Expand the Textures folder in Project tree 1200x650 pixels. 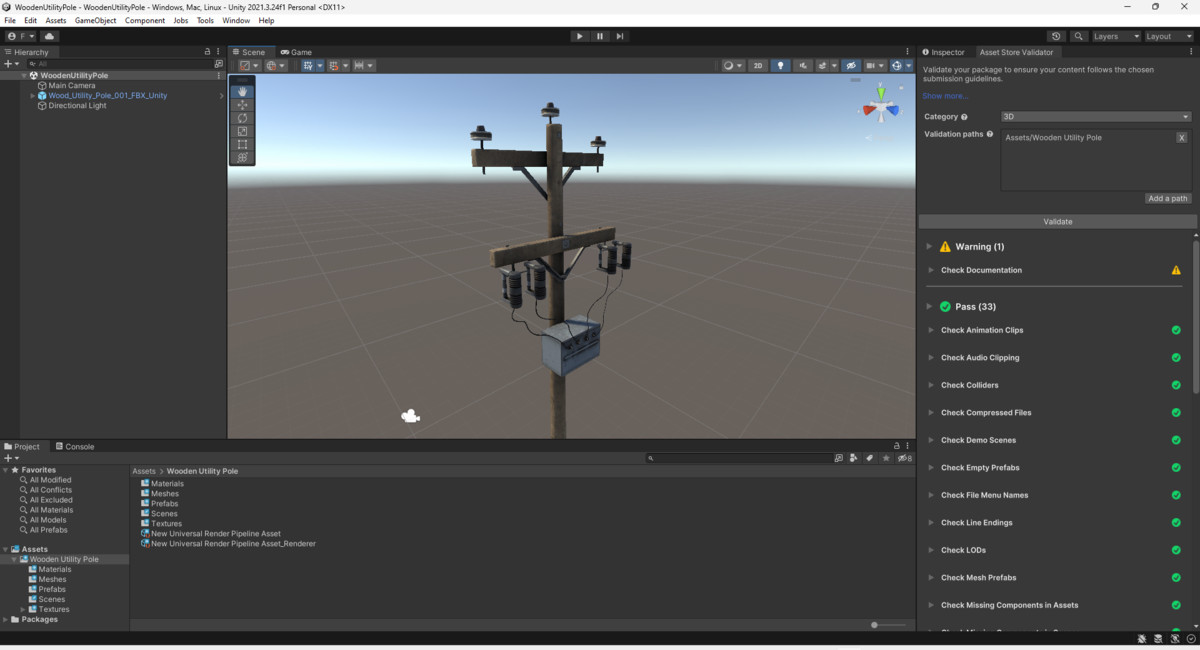point(23,609)
